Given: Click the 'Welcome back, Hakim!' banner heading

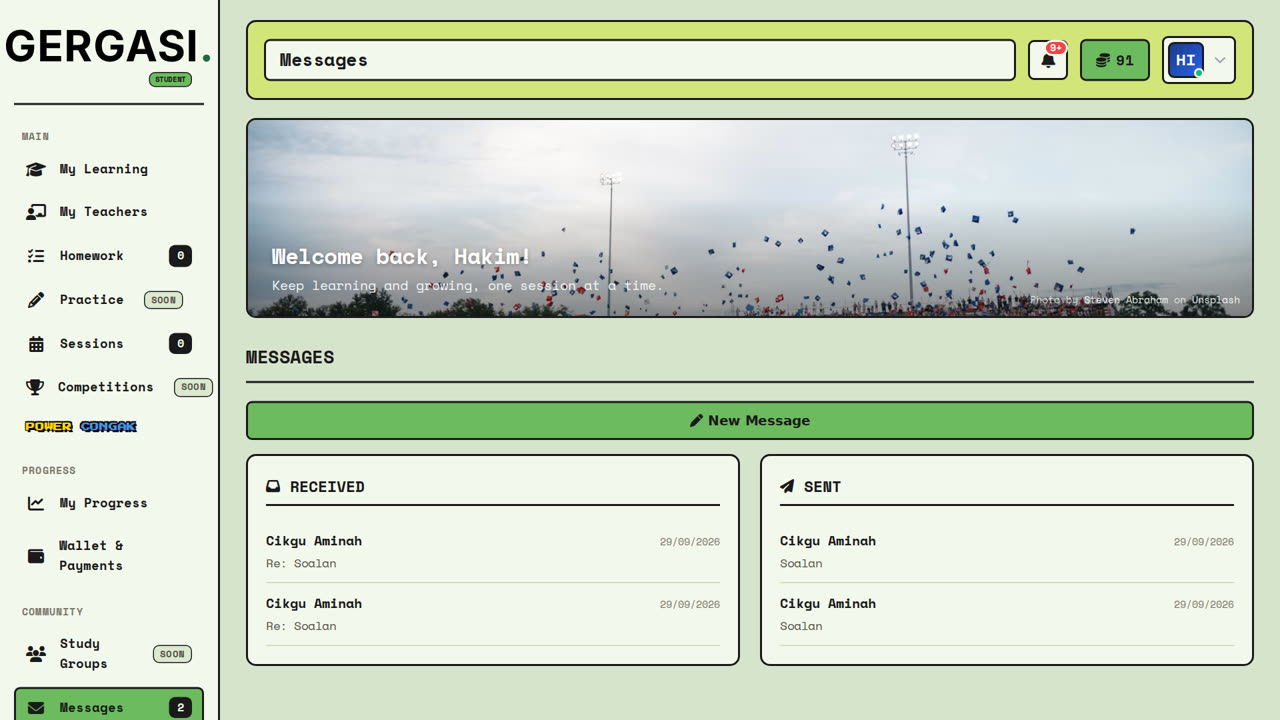Looking at the screenshot, I should (x=402, y=257).
